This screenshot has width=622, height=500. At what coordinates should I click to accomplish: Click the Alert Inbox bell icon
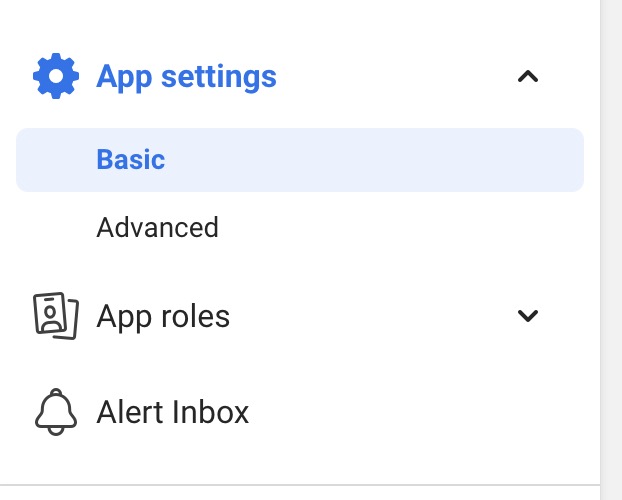[56, 411]
